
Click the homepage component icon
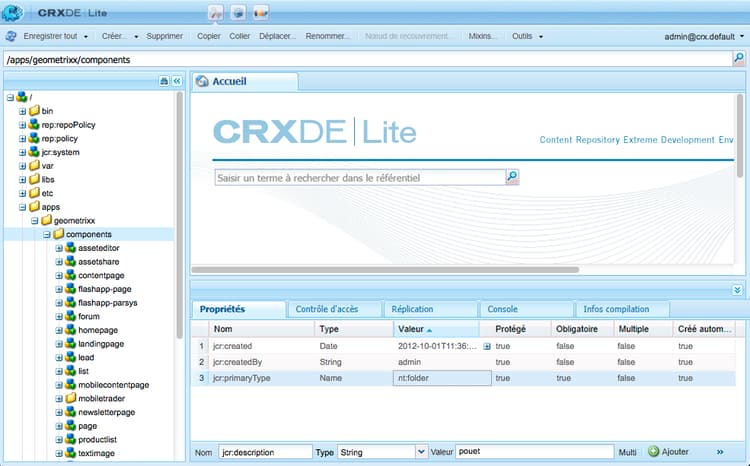tap(70, 330)
